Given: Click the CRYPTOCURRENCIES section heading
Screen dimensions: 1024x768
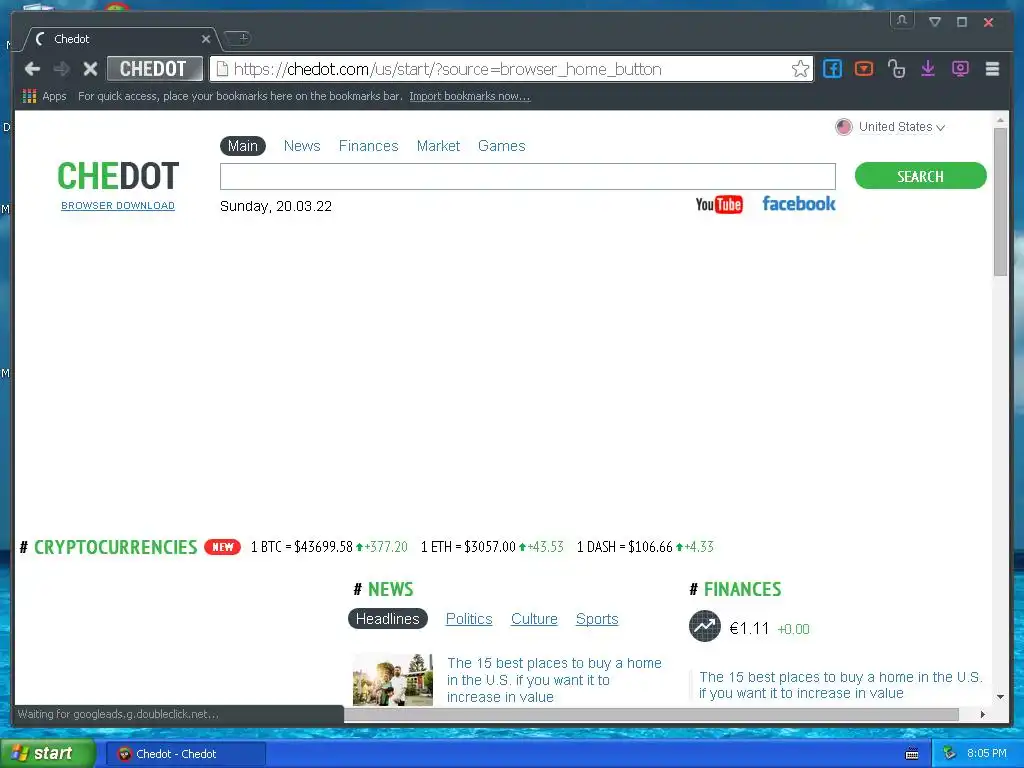Looking at the screenshot, I should pyautogui.click(x=116, y=547).
